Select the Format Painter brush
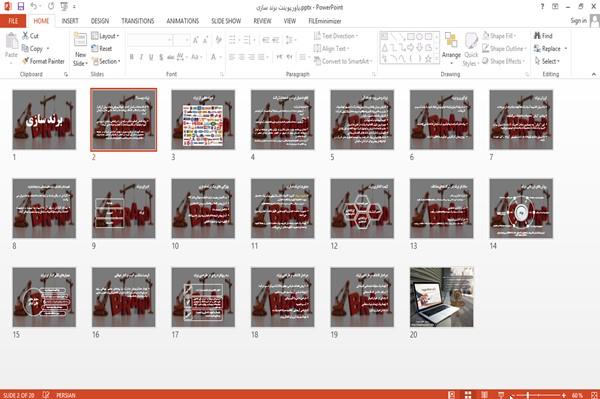Image resolution: width=600 pixels, height=399 pixels. tap(25, 61)
